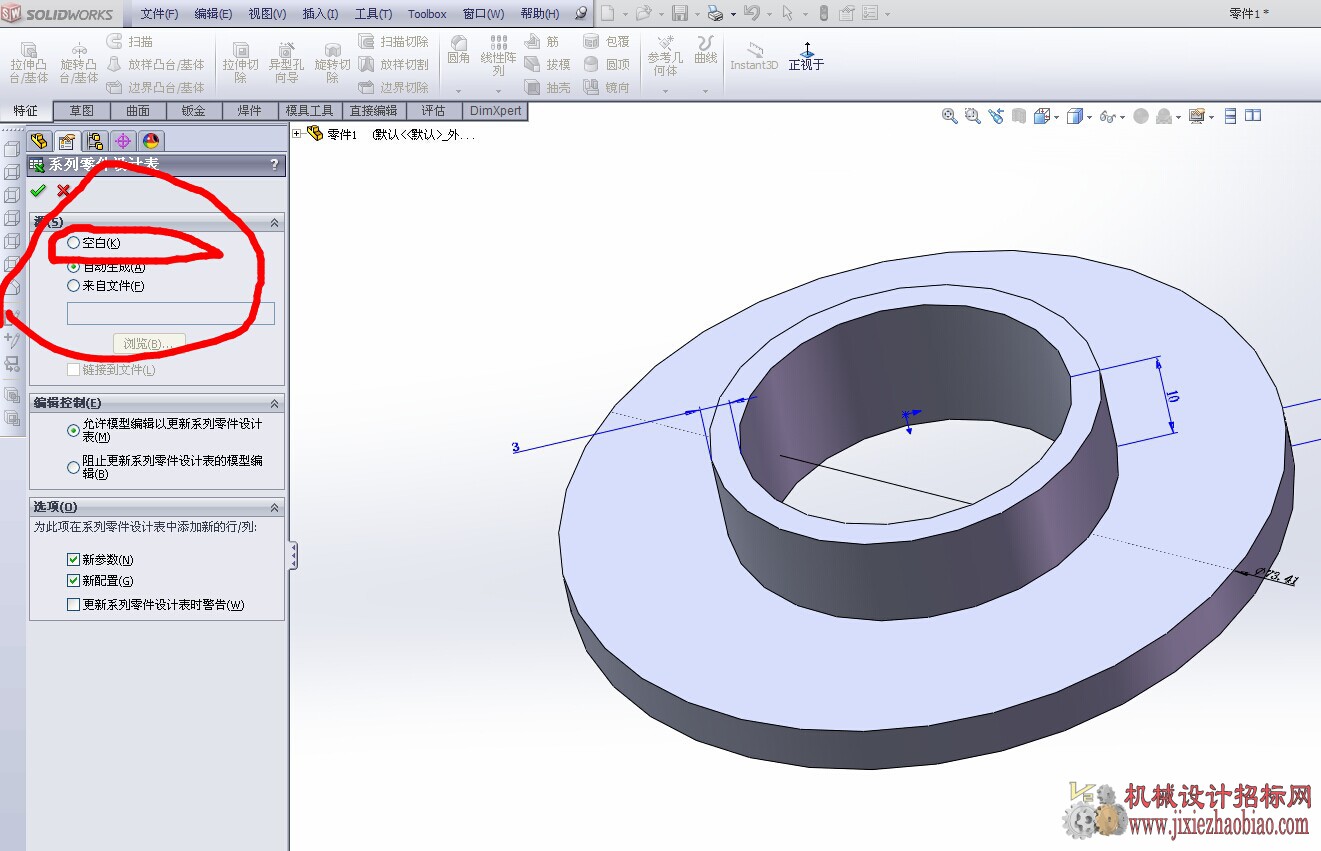
Task: Select 允许模型编辑以更新系列零件设计表 option
Action: click(x=165, y=430)
